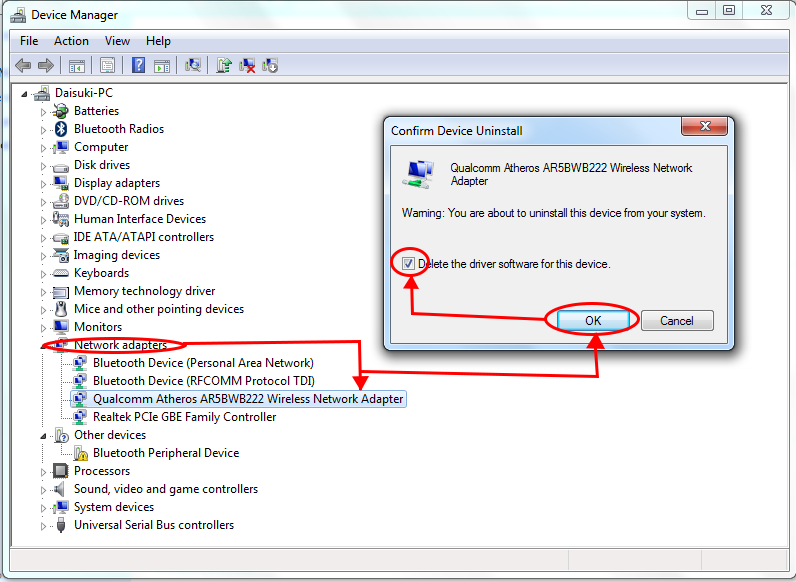Click the Disk drives icon
Viewport: 796px width, 582px height.
pos(60,167)
